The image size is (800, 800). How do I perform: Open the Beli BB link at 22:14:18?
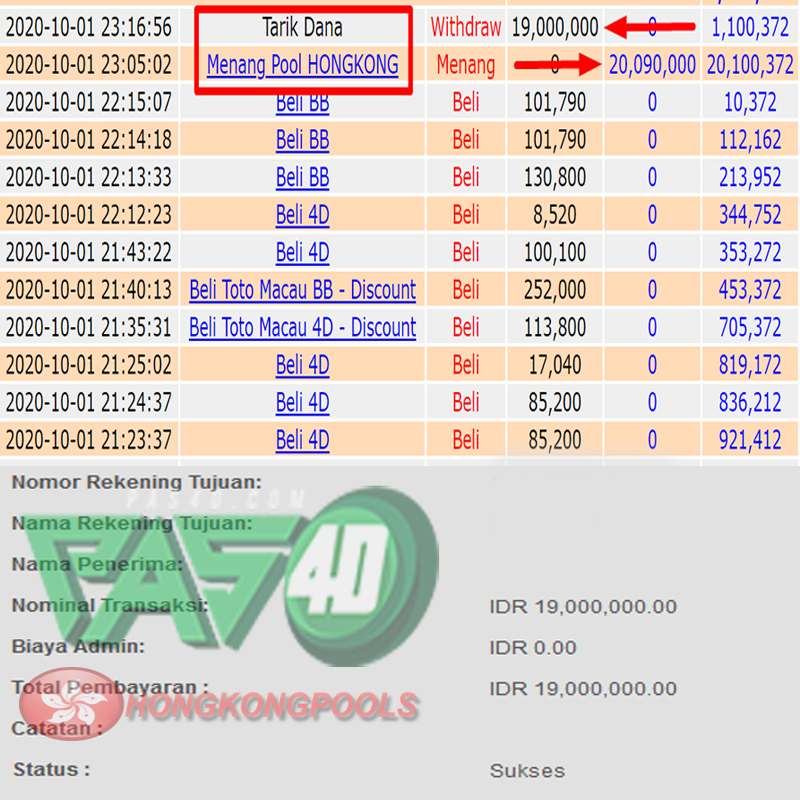pos(303,140)
